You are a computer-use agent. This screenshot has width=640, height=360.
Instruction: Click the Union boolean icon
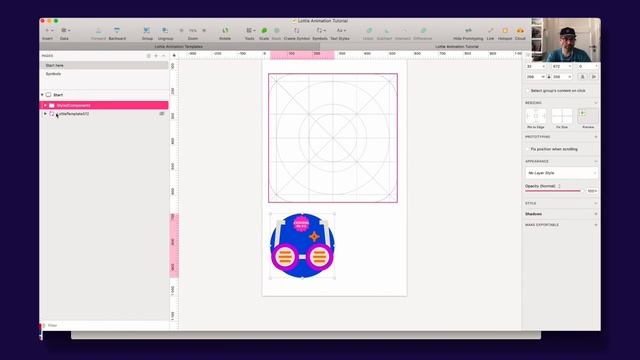(x=369, y=31)
